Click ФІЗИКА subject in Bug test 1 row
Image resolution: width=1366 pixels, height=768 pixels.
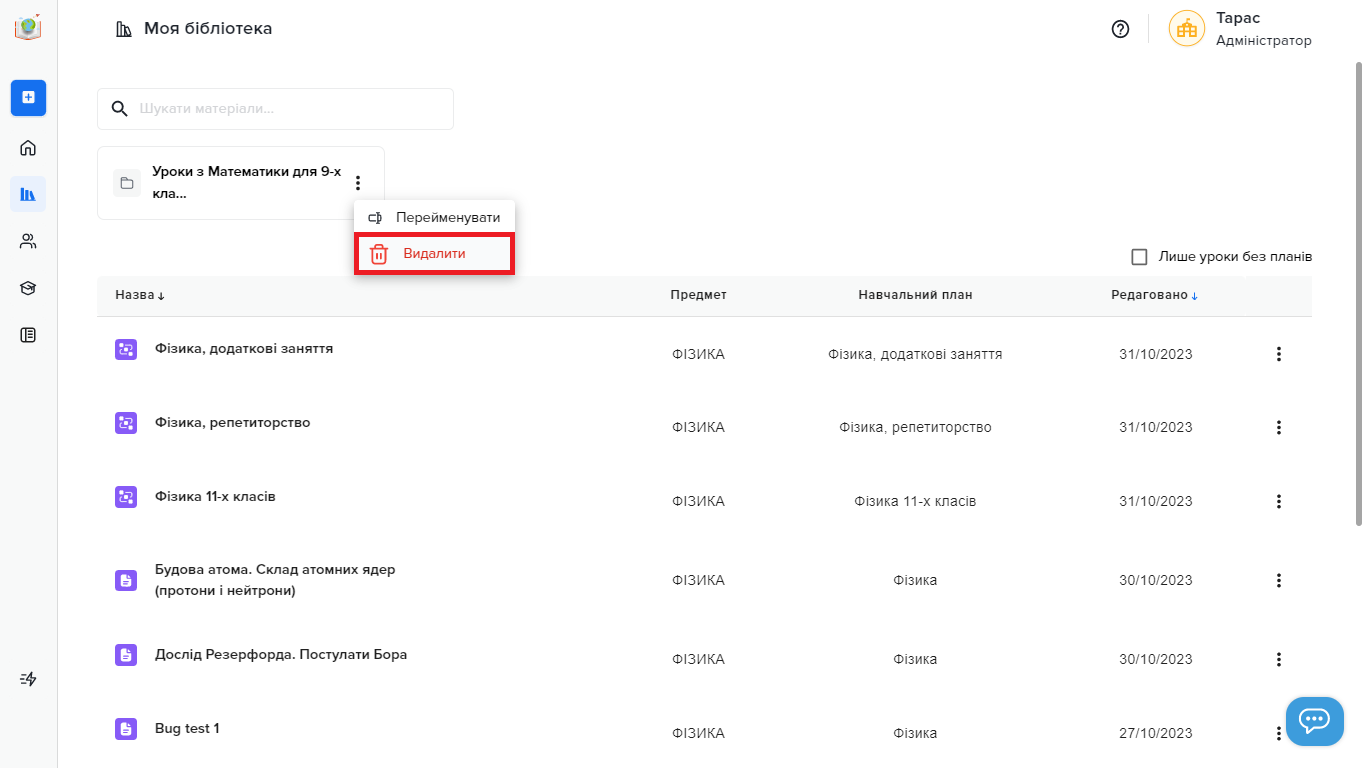(698, 734)
